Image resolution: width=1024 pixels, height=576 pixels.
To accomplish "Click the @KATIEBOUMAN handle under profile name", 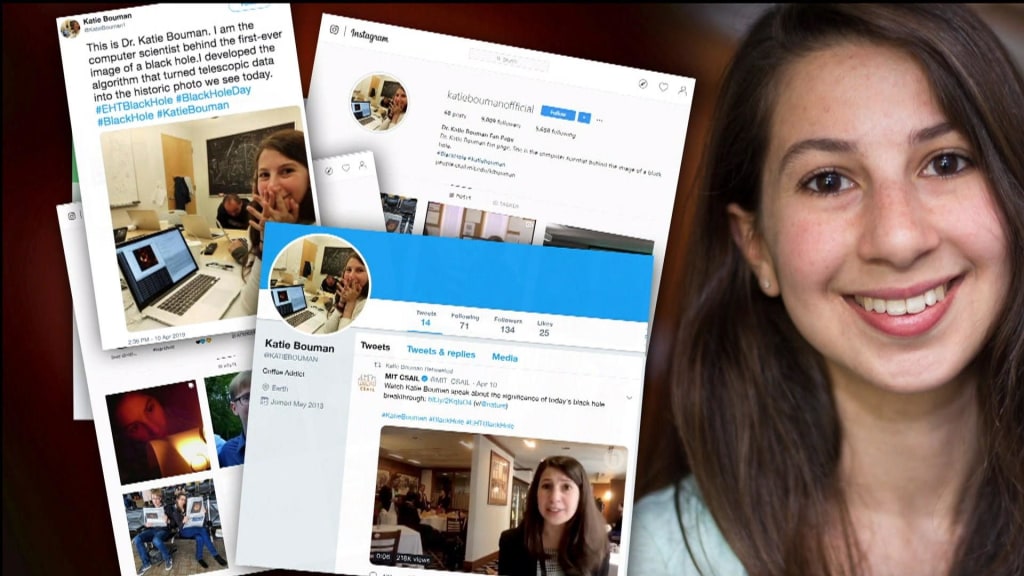I will (x=290, y=357).
